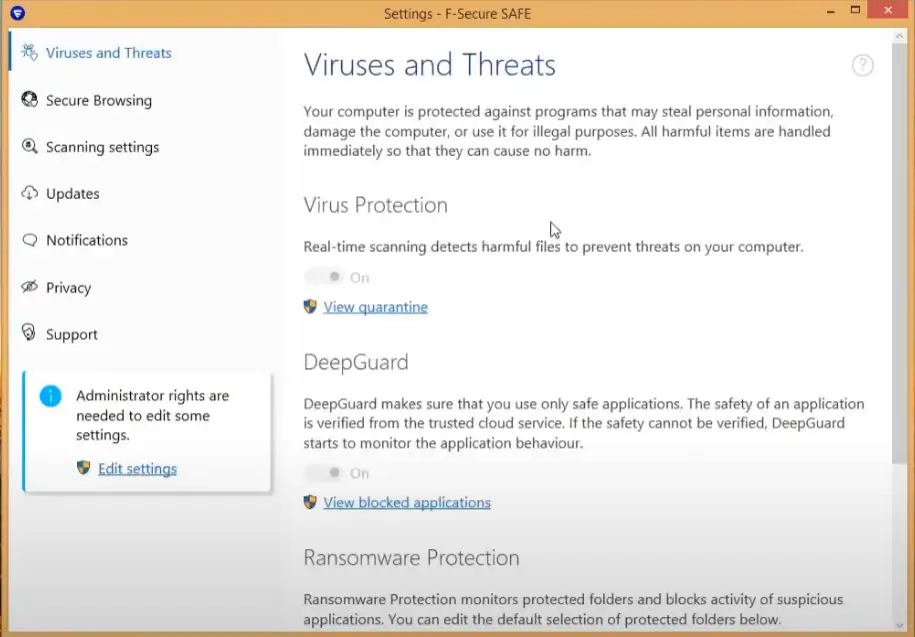The image size is (915, 637).
Task: Click the F-Secure logo in the title bar
Action: coord(16,13)
